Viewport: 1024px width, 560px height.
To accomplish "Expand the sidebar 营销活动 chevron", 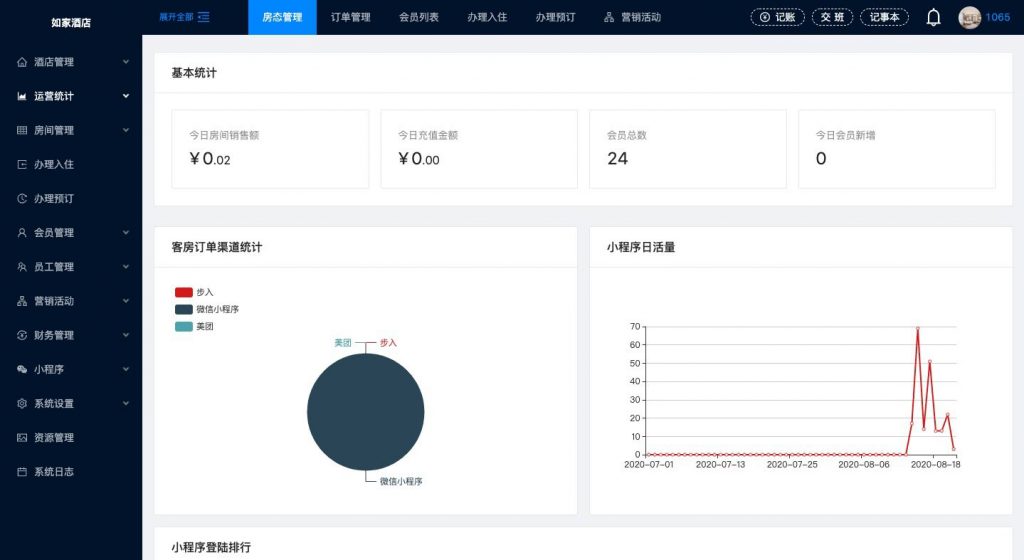I will click(x=126, y=301).
